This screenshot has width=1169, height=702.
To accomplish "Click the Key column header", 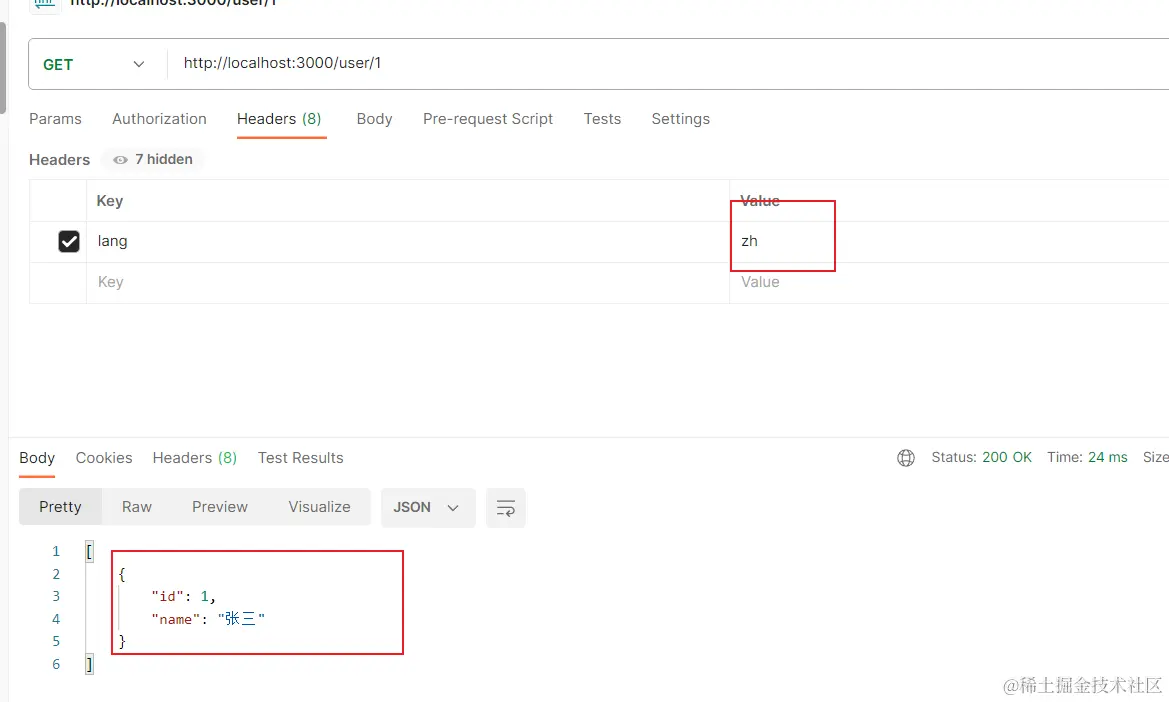I will pyautogui.click(x=110, y=201).
